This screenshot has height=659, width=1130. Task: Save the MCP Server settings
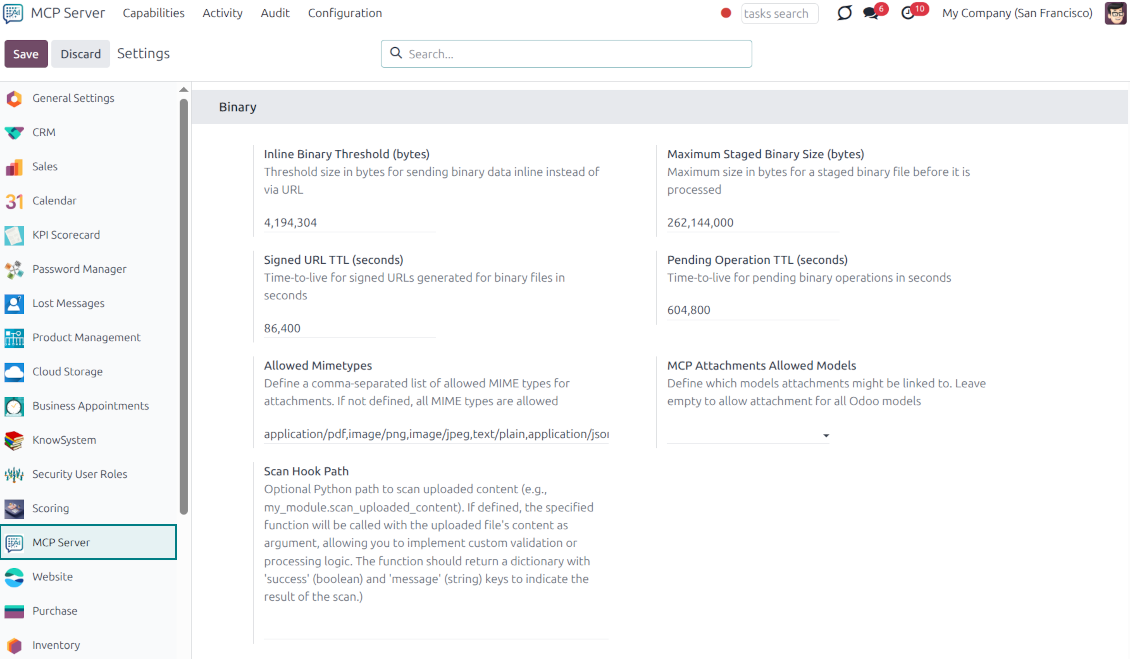coord(26,53)
